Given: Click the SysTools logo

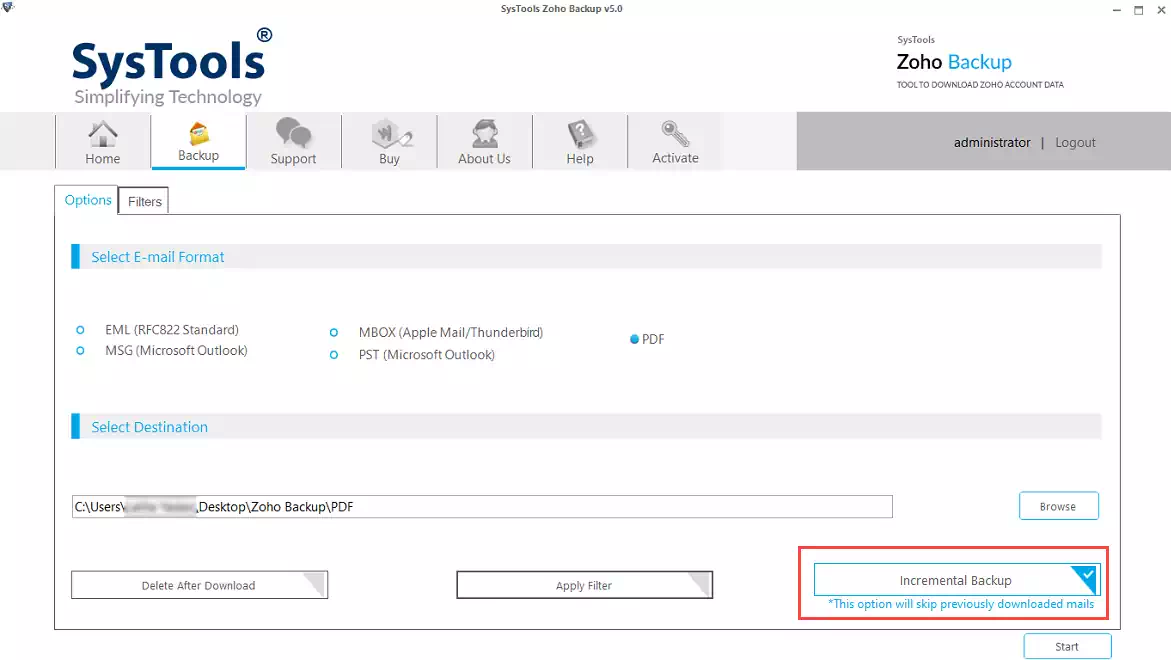Looking at the screenshot, I should 172,68.
